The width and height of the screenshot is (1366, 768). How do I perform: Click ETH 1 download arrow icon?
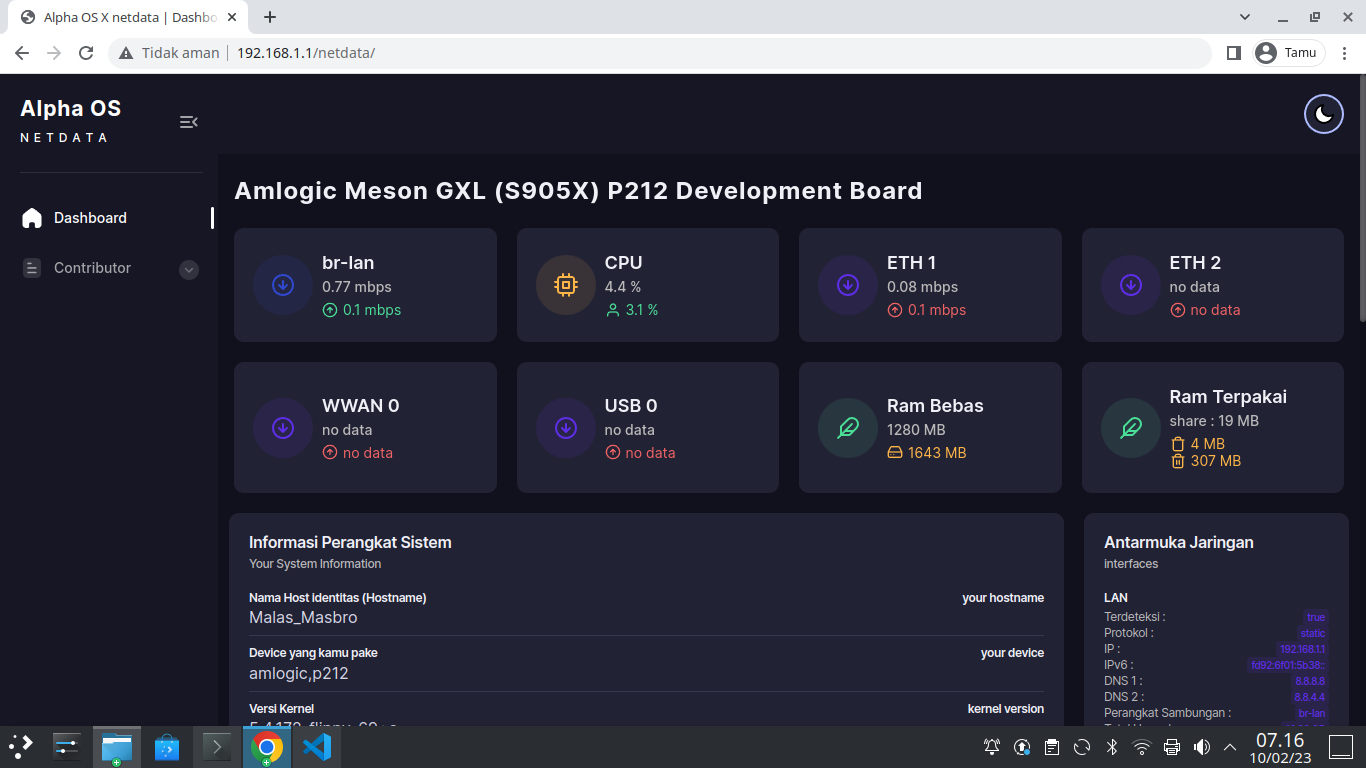[x=848, y=285]
